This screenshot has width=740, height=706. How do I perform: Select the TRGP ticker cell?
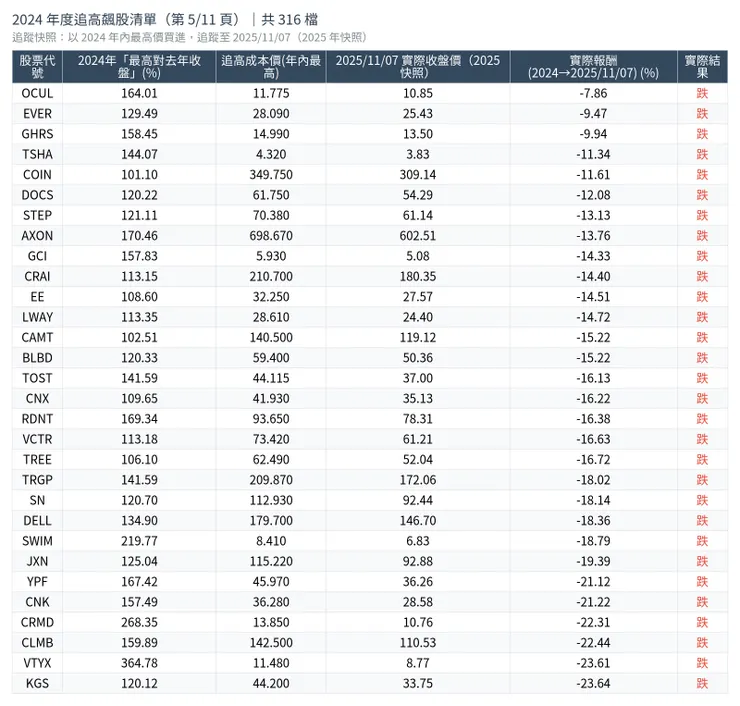37,480
